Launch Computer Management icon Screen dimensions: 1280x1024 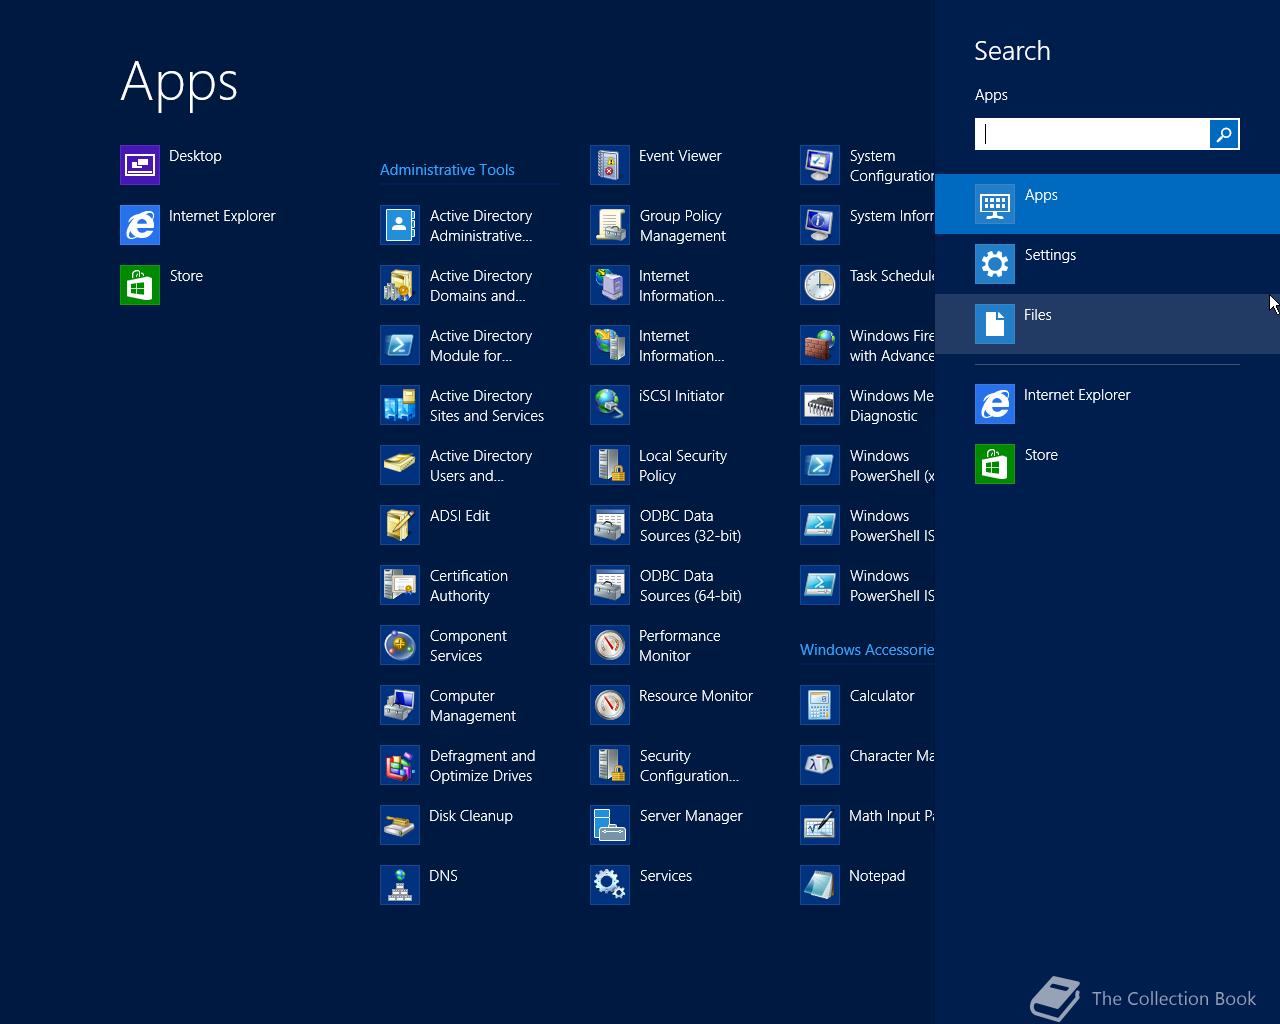coord(400,705)
